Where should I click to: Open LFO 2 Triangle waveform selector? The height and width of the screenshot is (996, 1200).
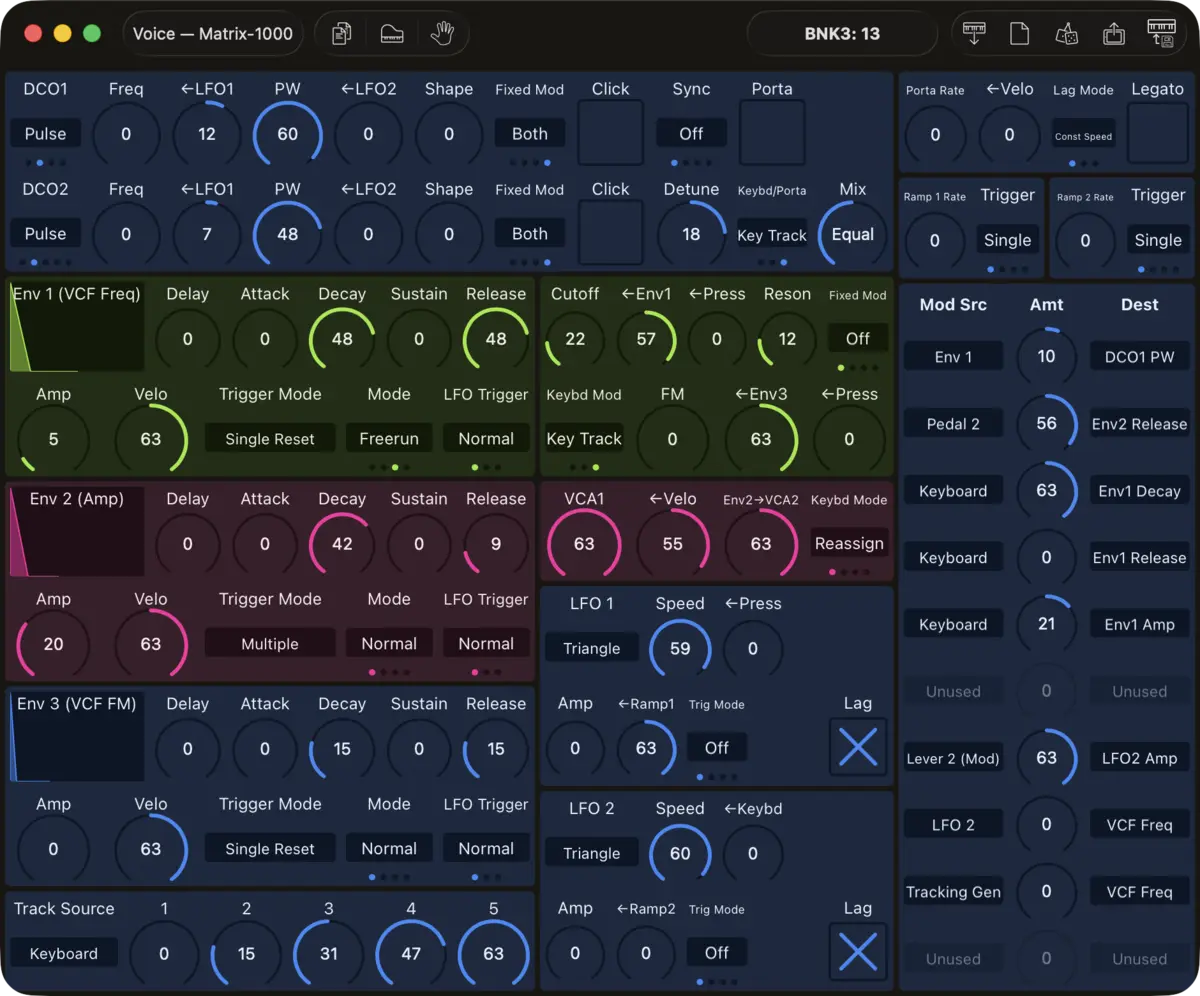tap(592, 853)
